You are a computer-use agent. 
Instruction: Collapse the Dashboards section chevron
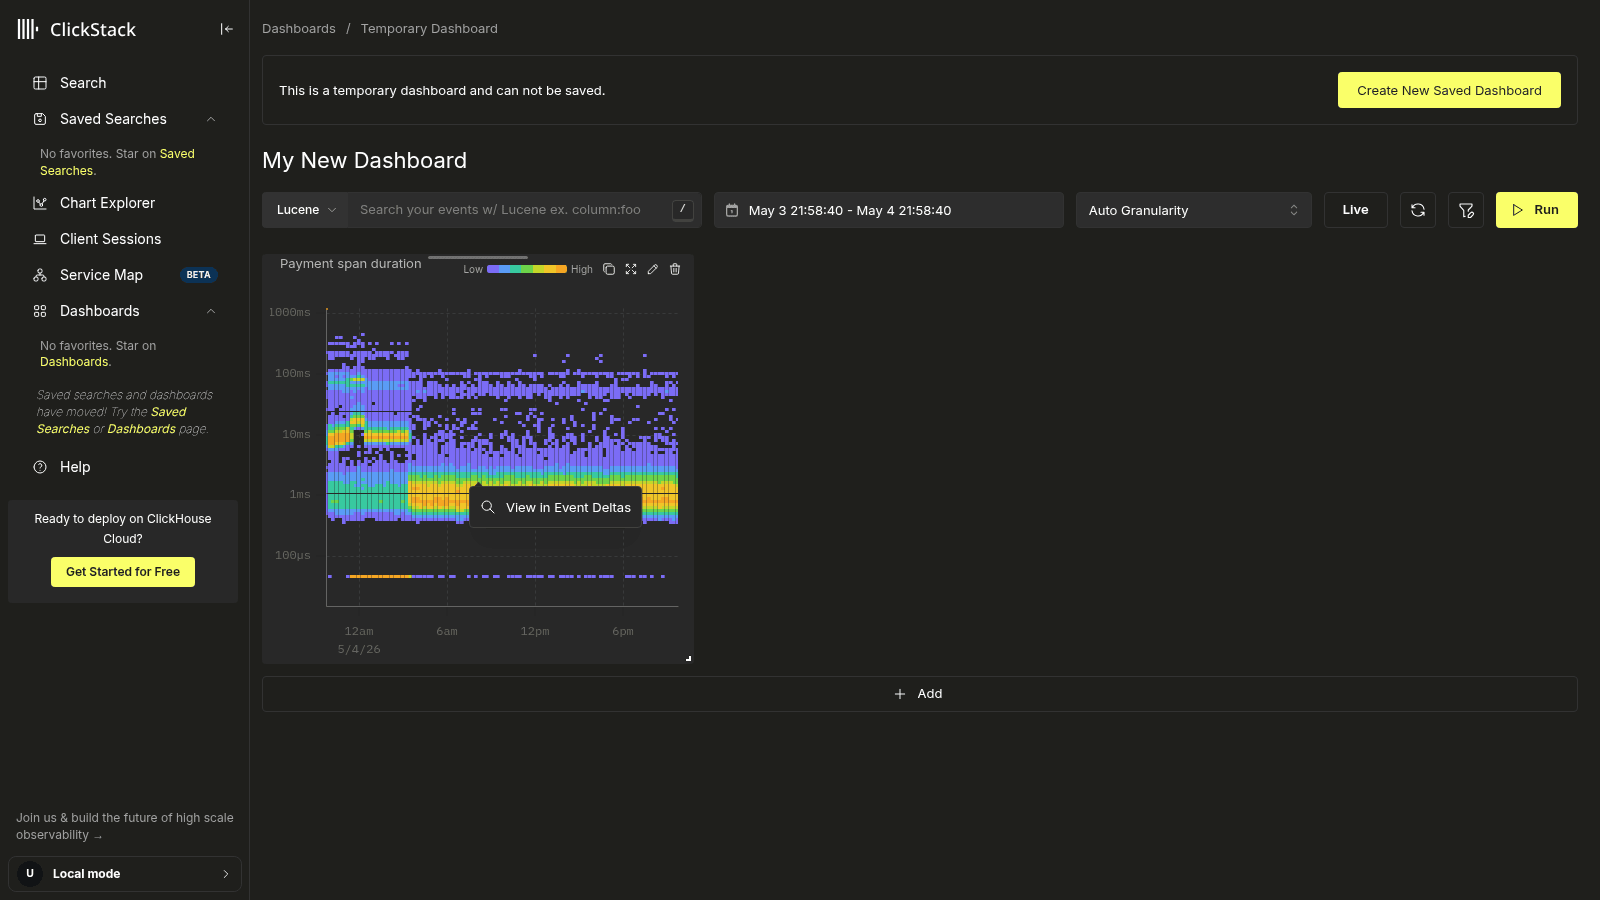tap(211, 311)
